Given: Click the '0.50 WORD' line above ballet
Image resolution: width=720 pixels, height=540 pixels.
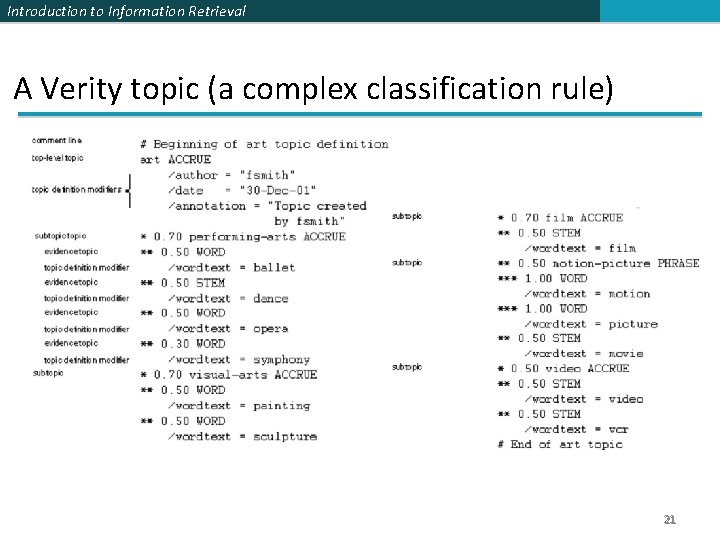Looking at the screenshot, I should tap(183, 252).
